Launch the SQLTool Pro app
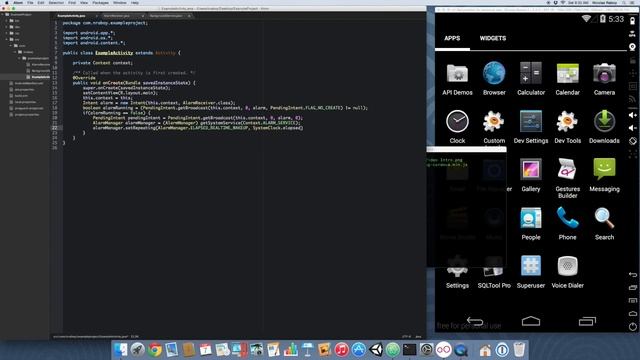Image resolution: width=640 pixels, height=360 pixels. click(494, 272)
